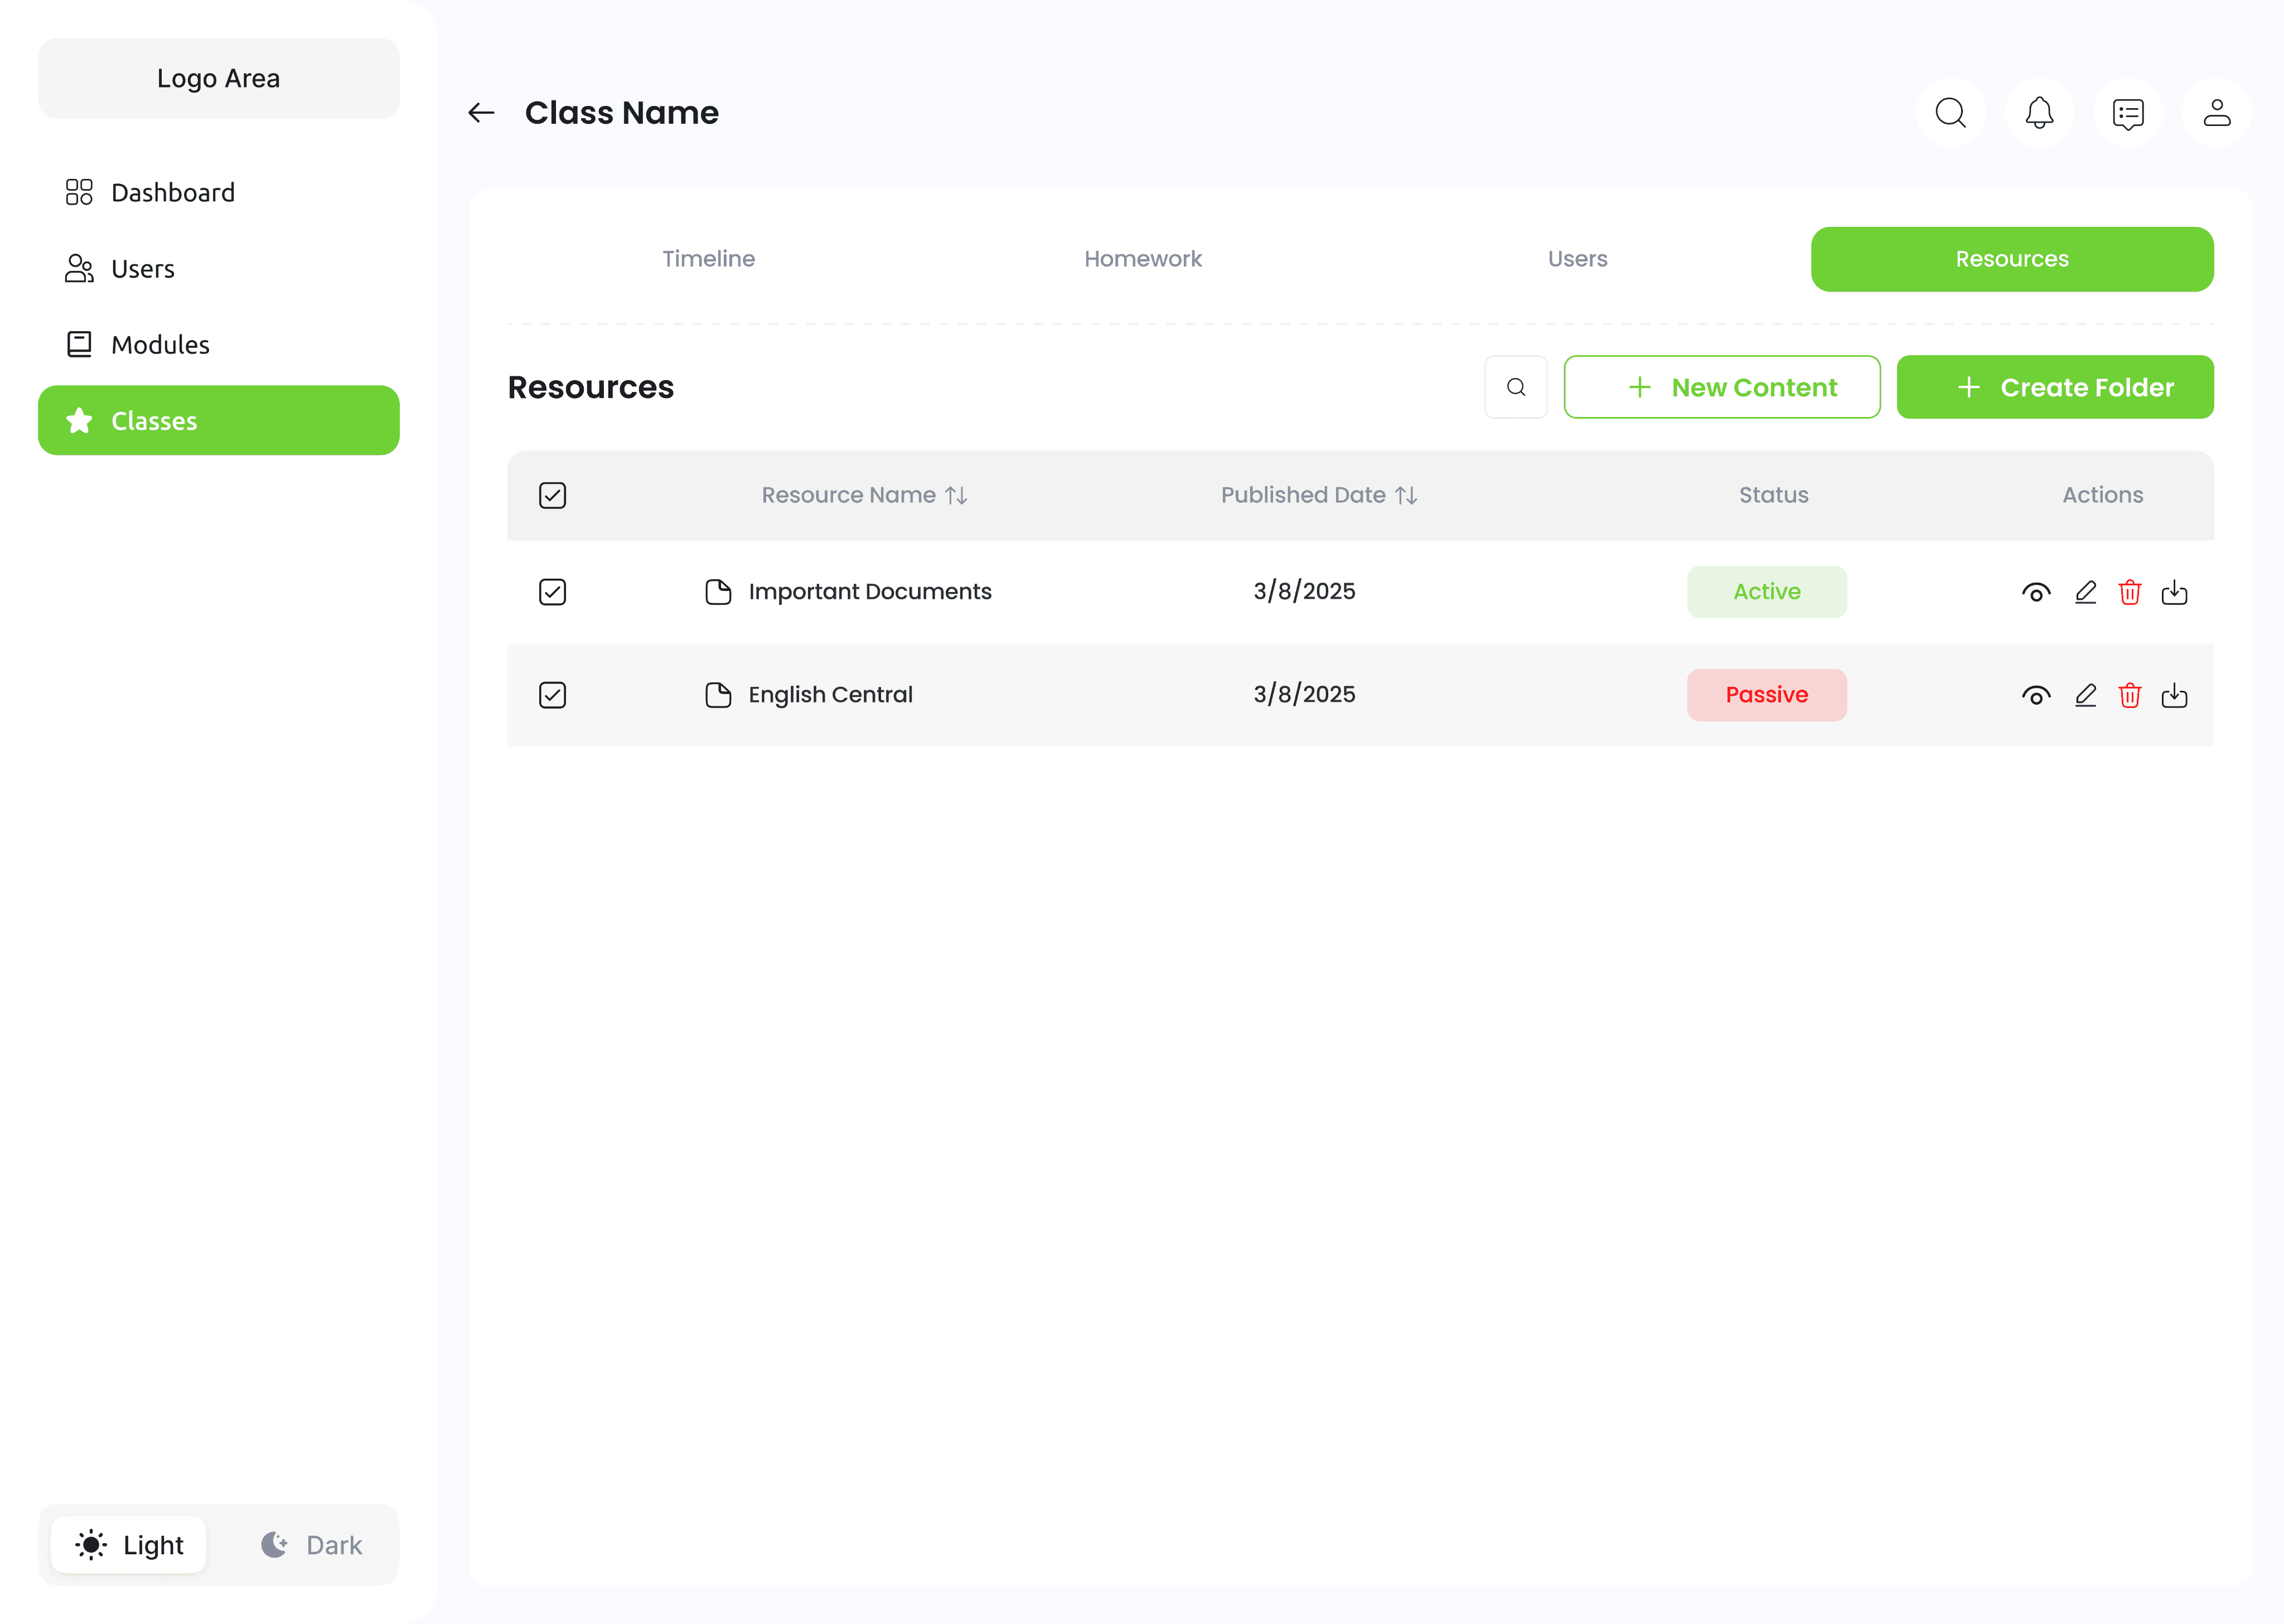Toggle the select-all checkbox in table header
This screenshot has height=1624, width=2284.
pos(552,495)
